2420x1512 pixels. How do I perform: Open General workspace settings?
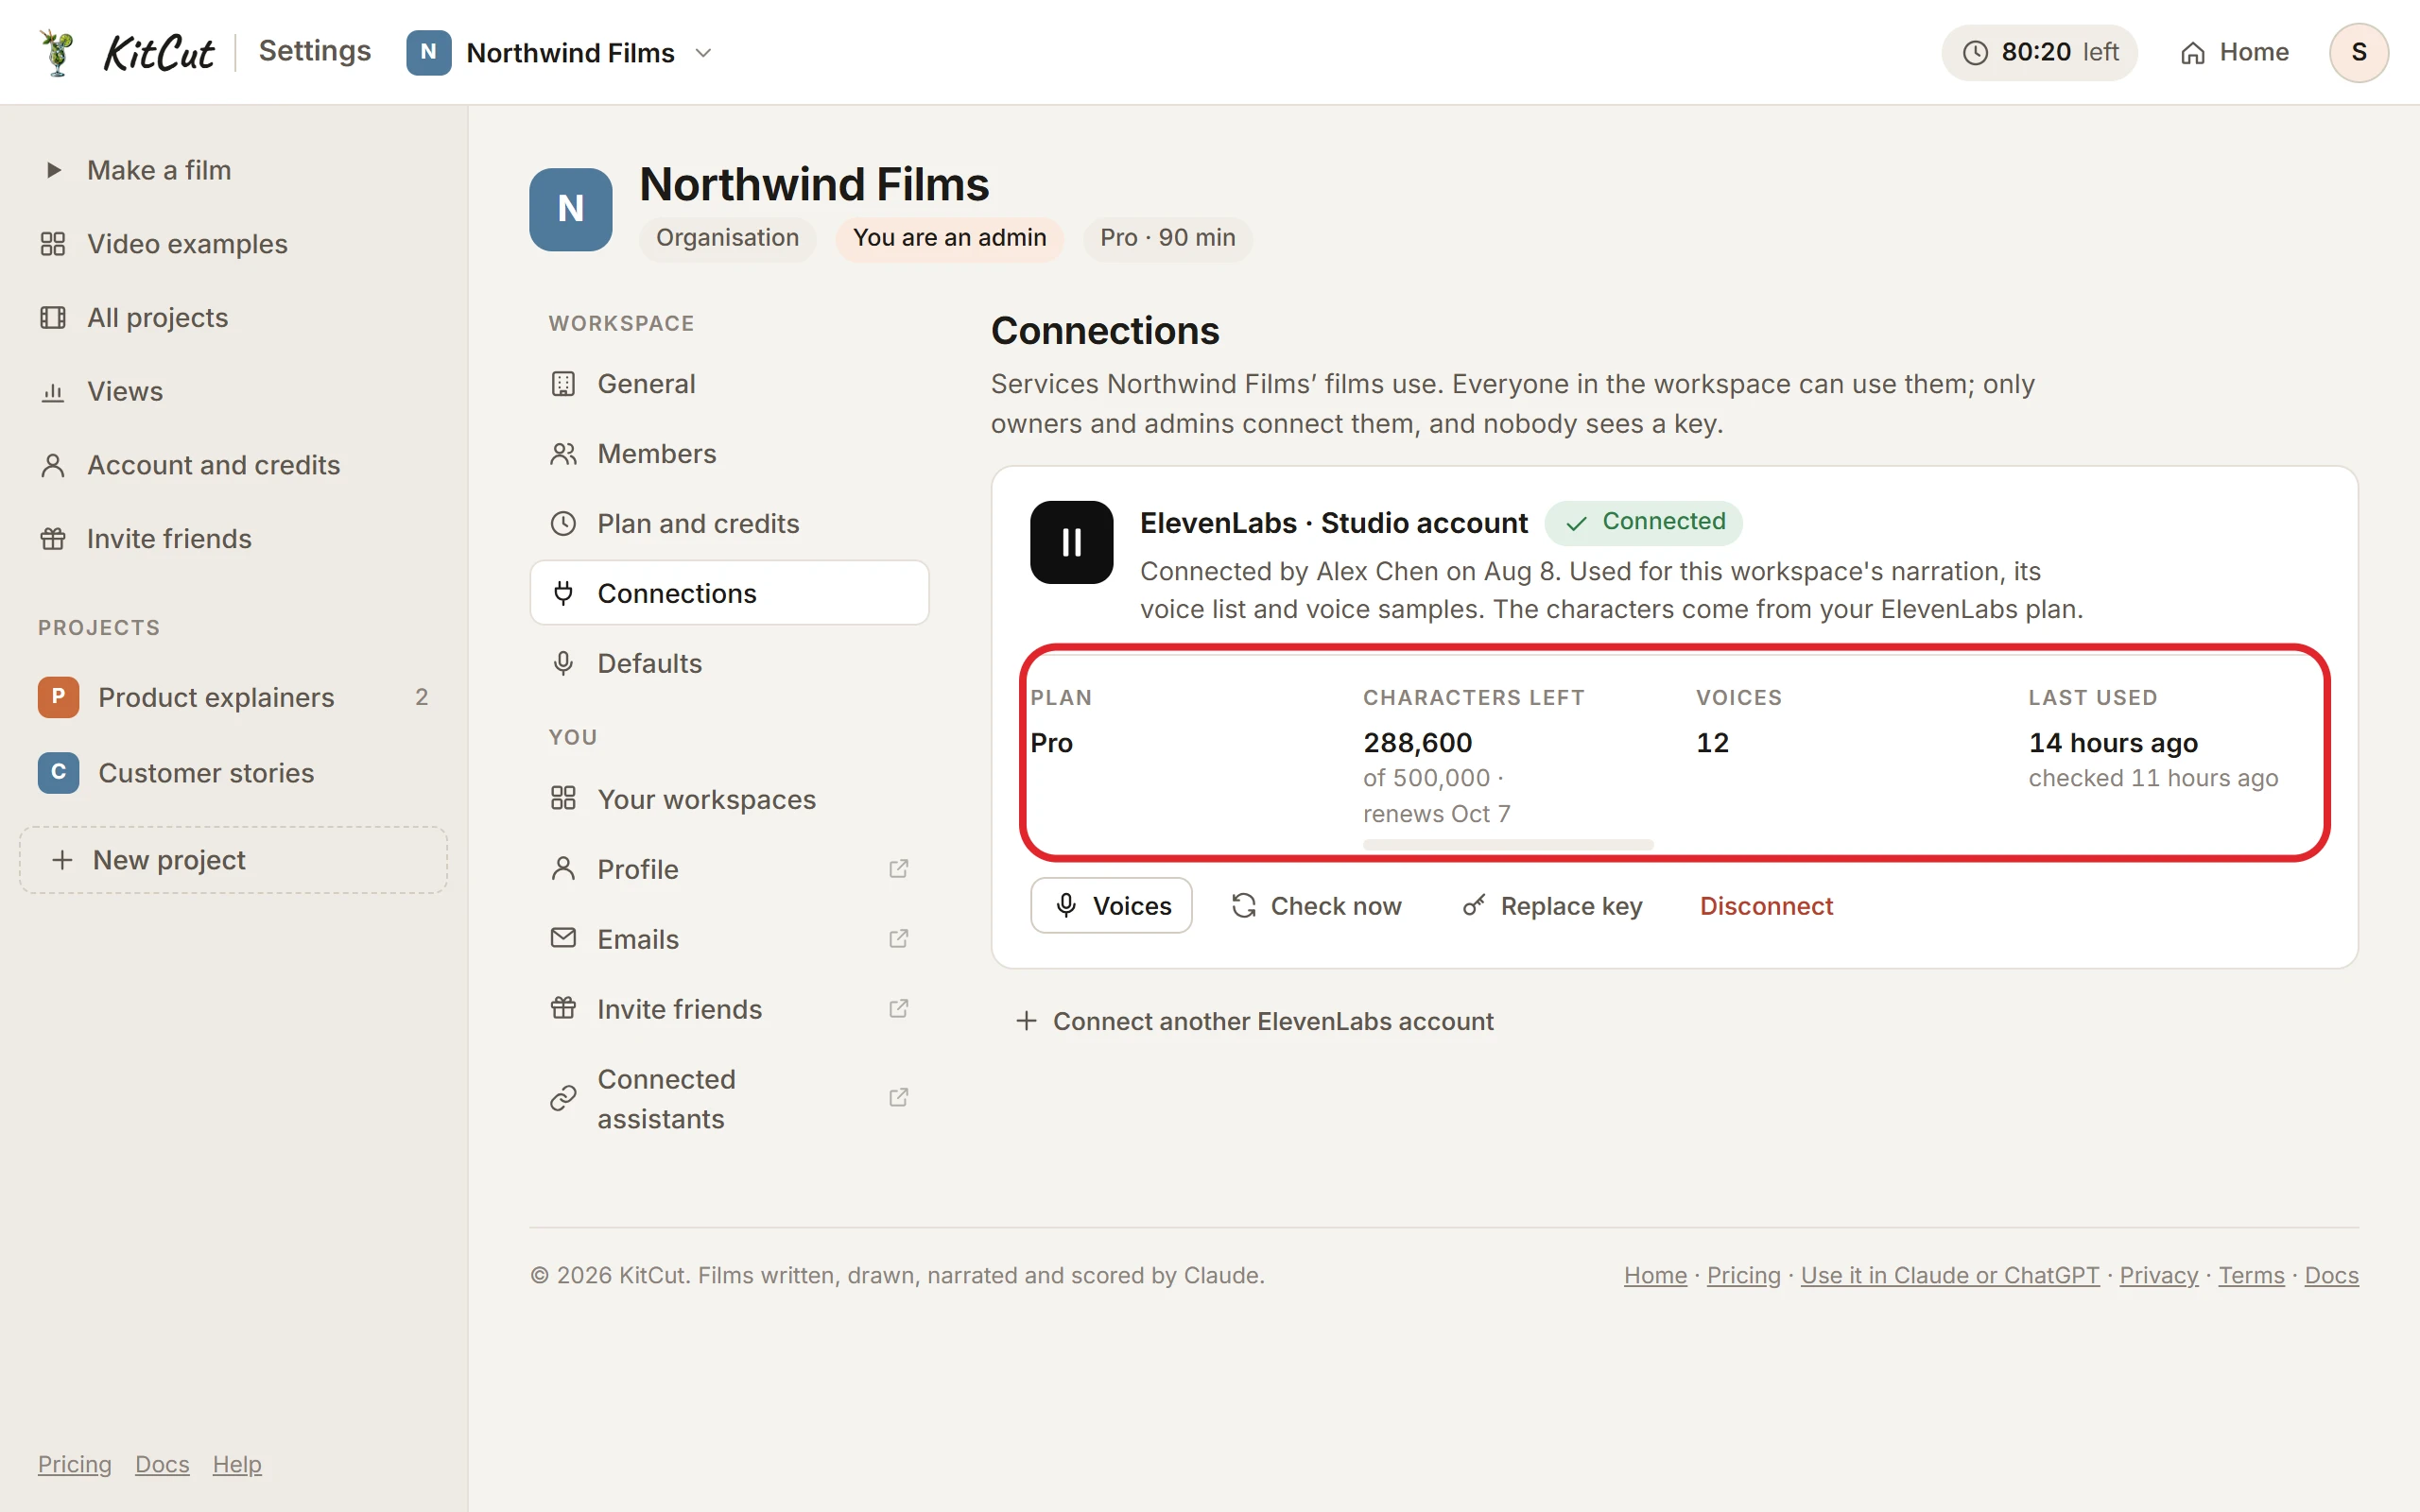729,384
